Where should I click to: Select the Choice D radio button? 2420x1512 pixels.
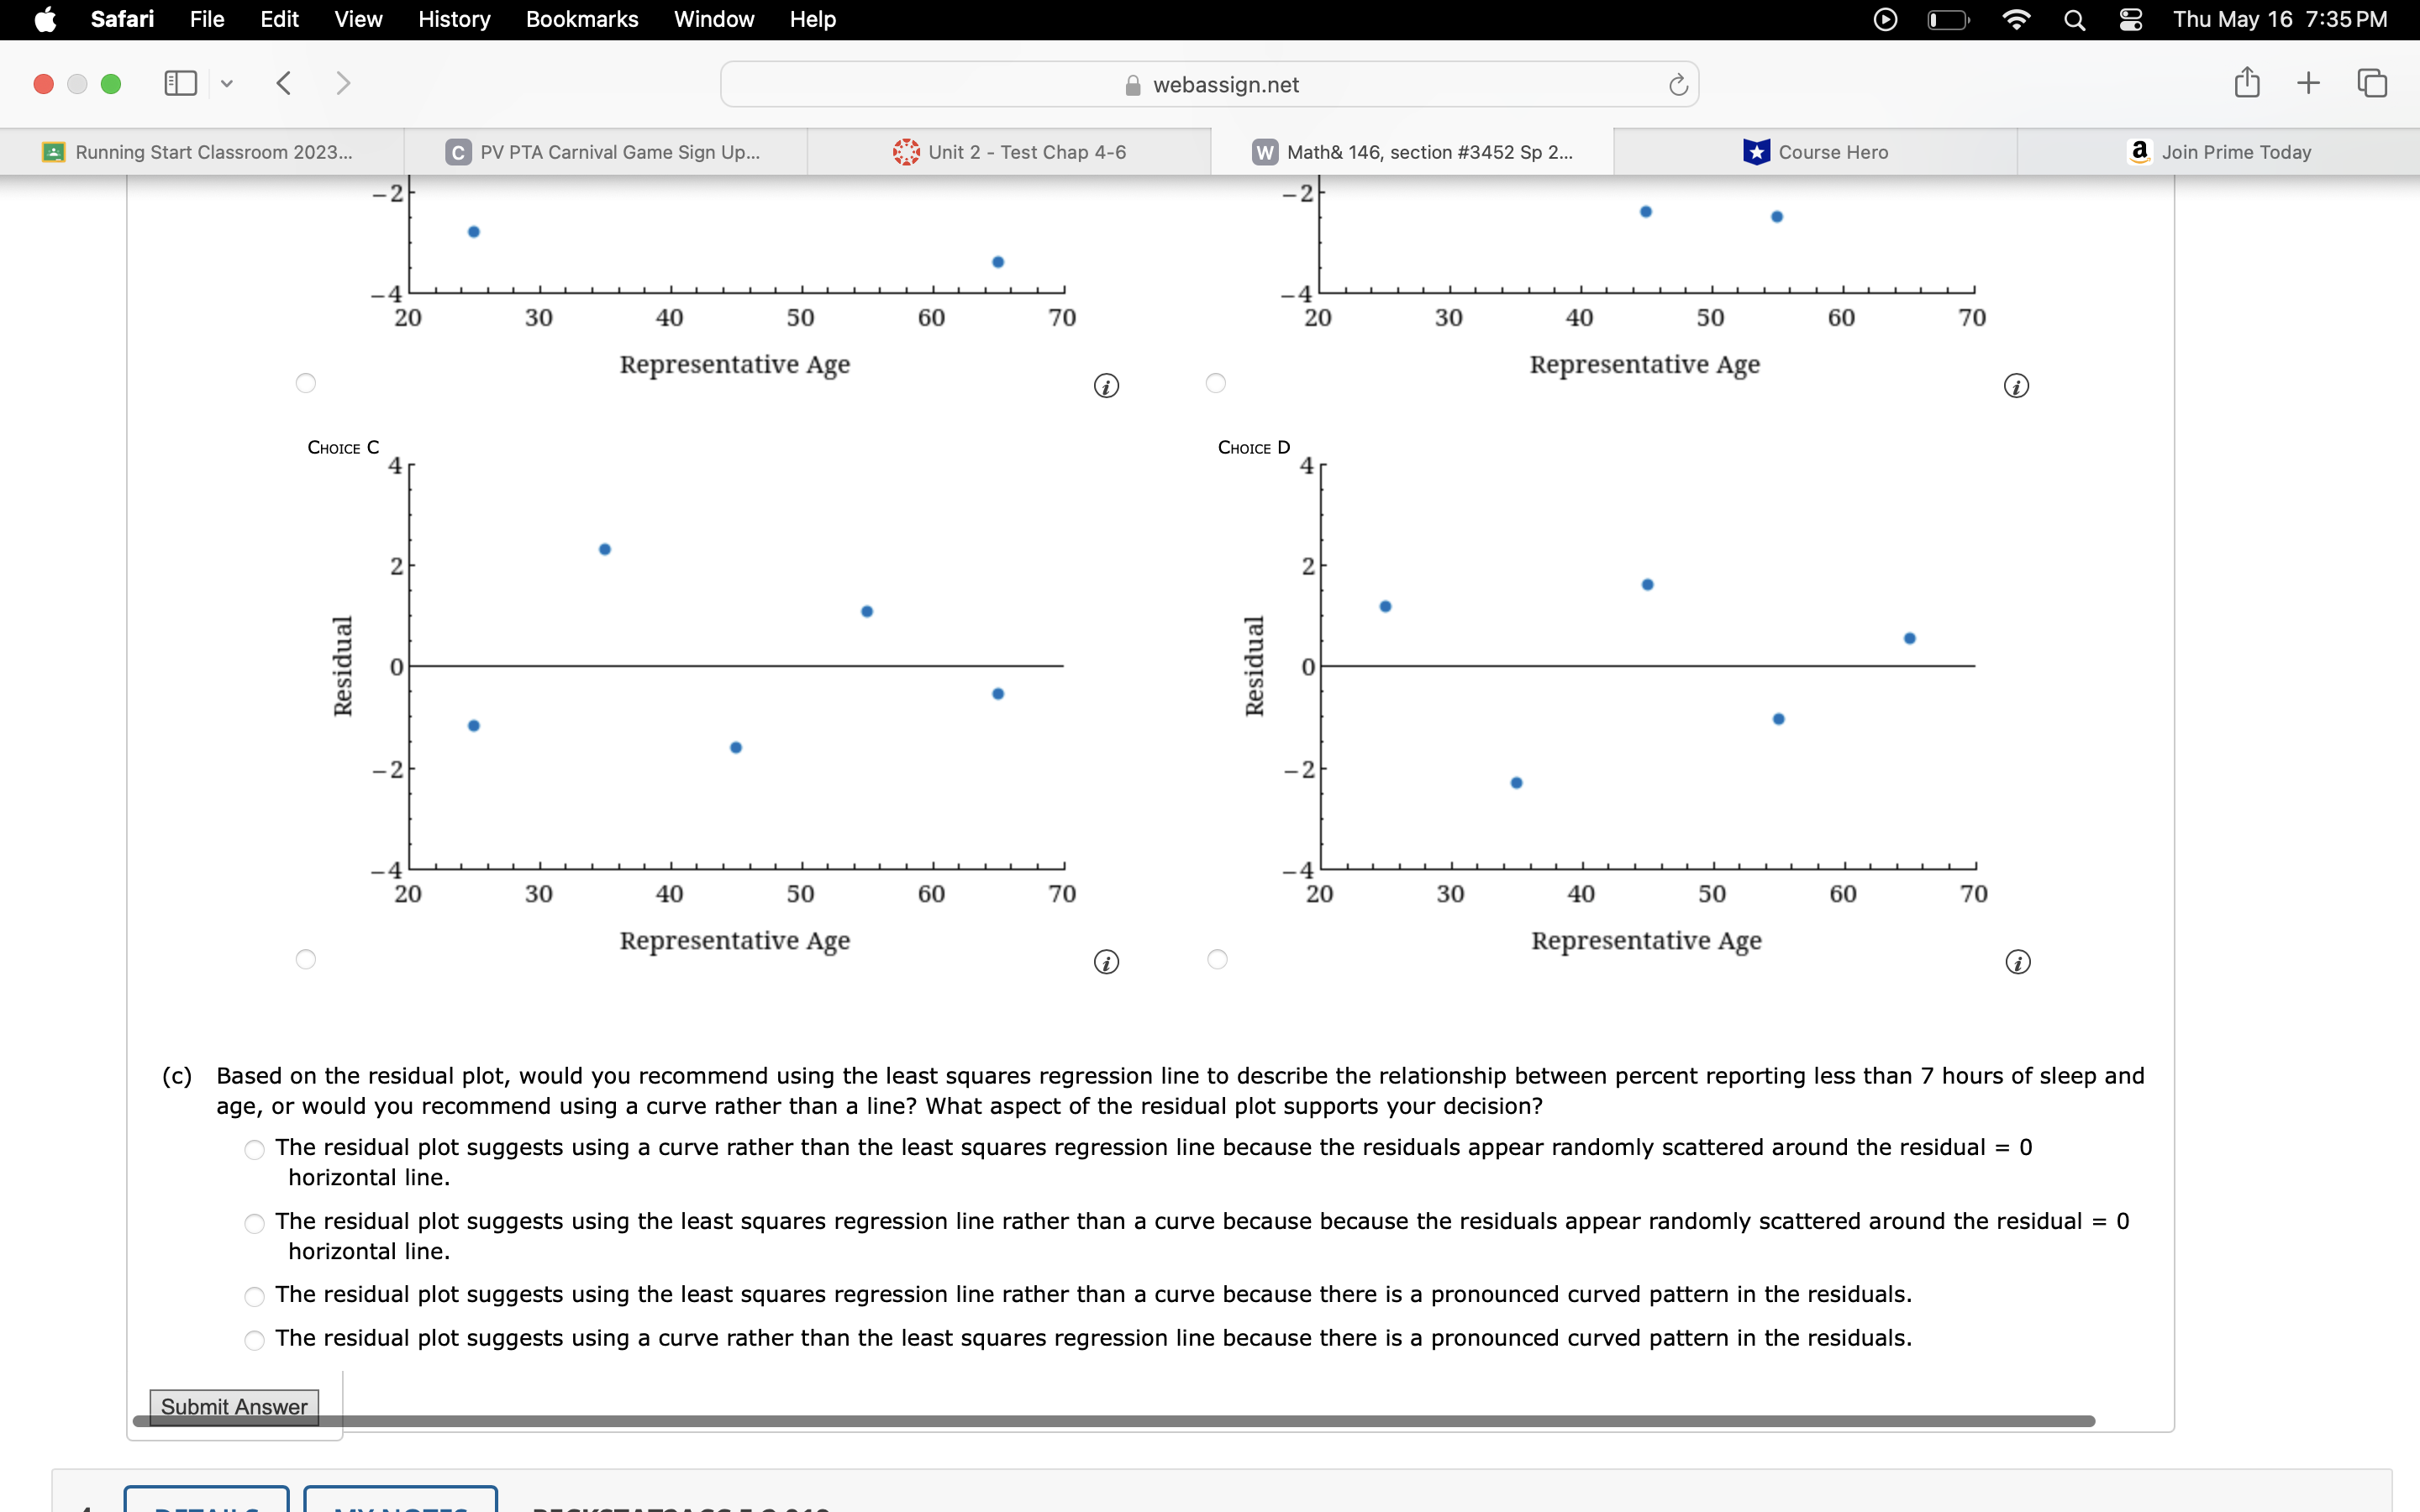1217,959
